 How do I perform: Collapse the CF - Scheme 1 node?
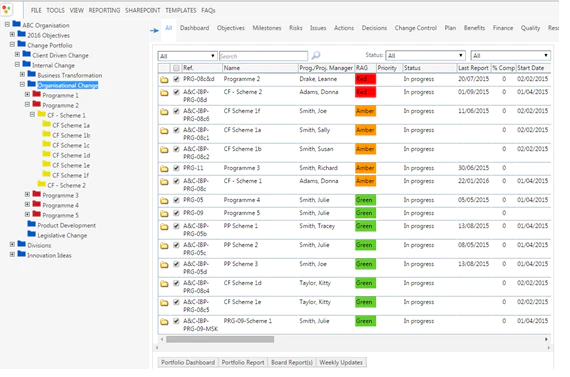point(32,115)
